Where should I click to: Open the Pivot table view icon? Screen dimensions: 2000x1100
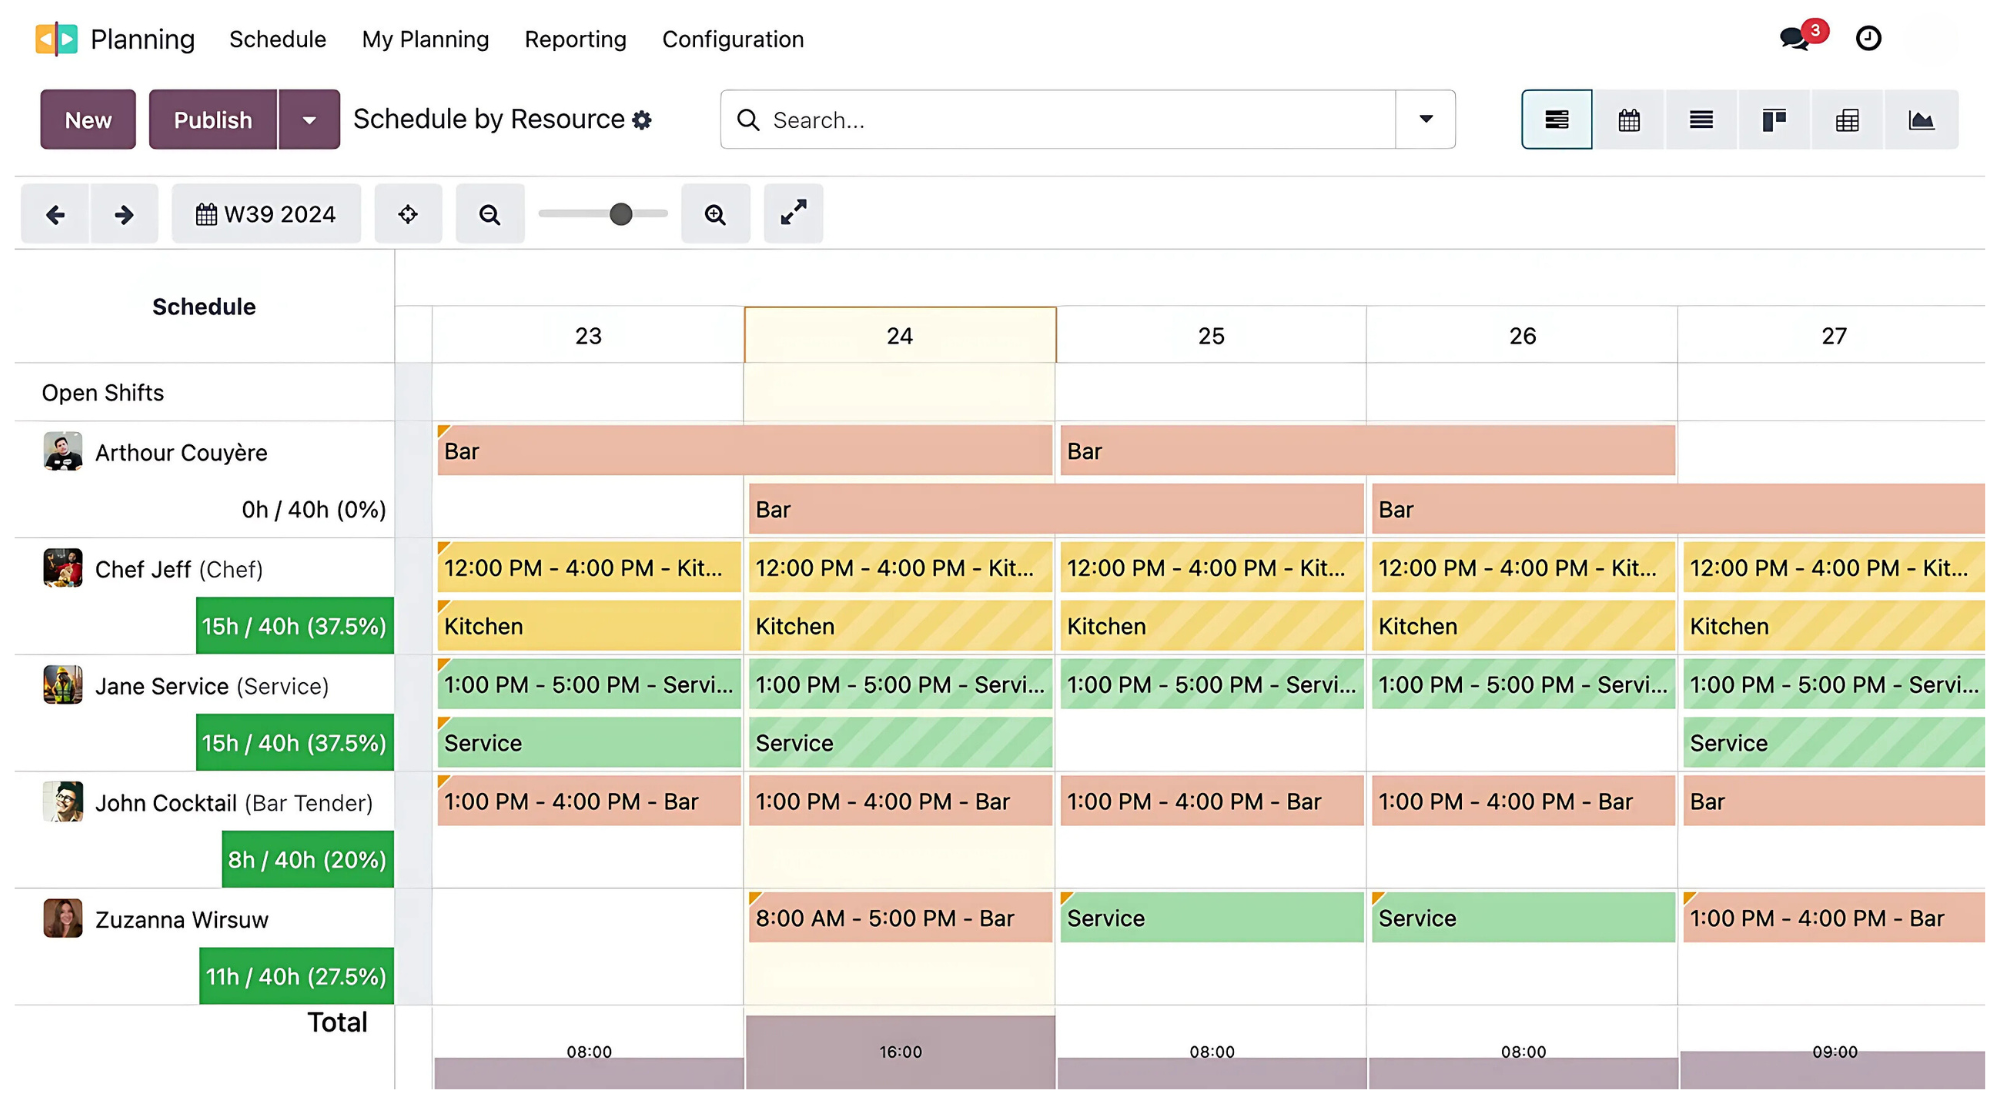coord(1847,120)
